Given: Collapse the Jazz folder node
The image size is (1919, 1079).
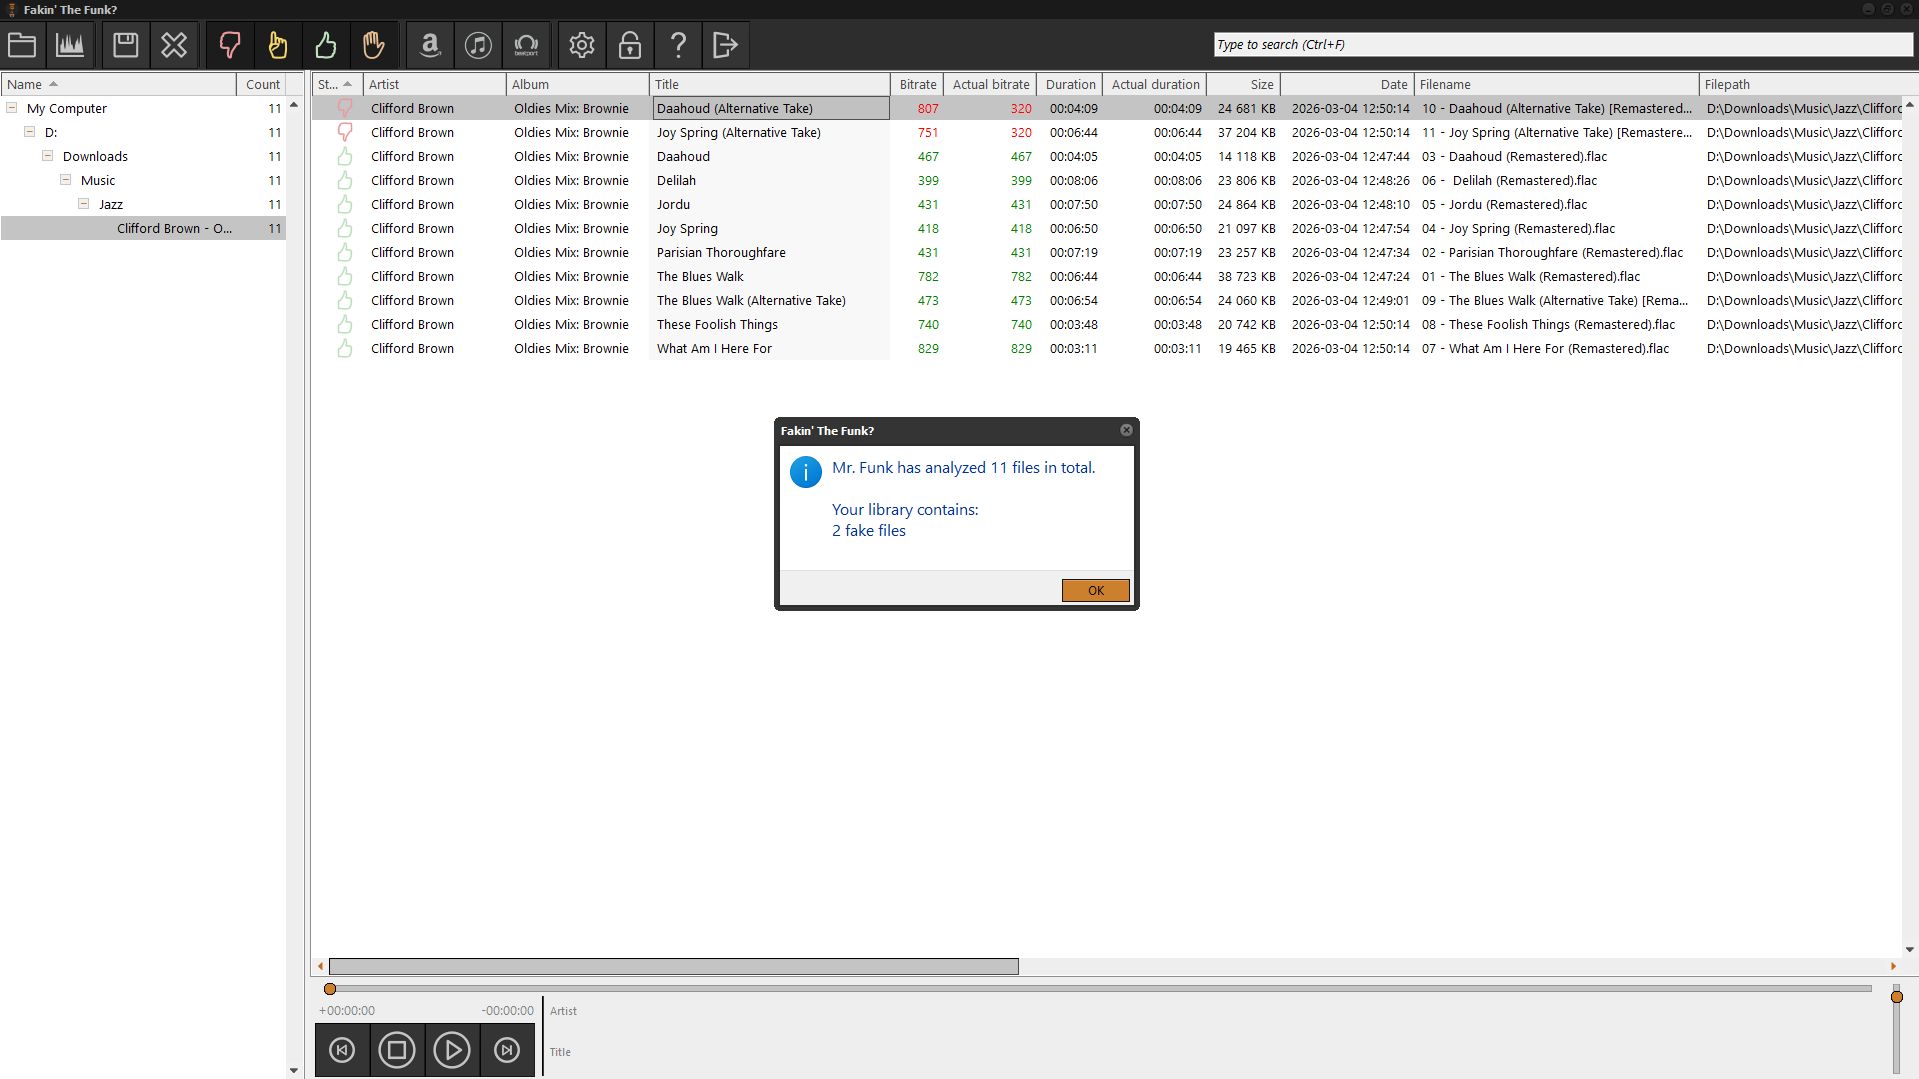Looking at the screenshot, I should click(83, 204).
